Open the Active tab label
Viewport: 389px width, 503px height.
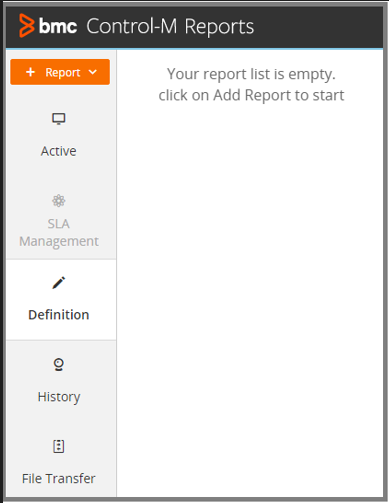59,151
